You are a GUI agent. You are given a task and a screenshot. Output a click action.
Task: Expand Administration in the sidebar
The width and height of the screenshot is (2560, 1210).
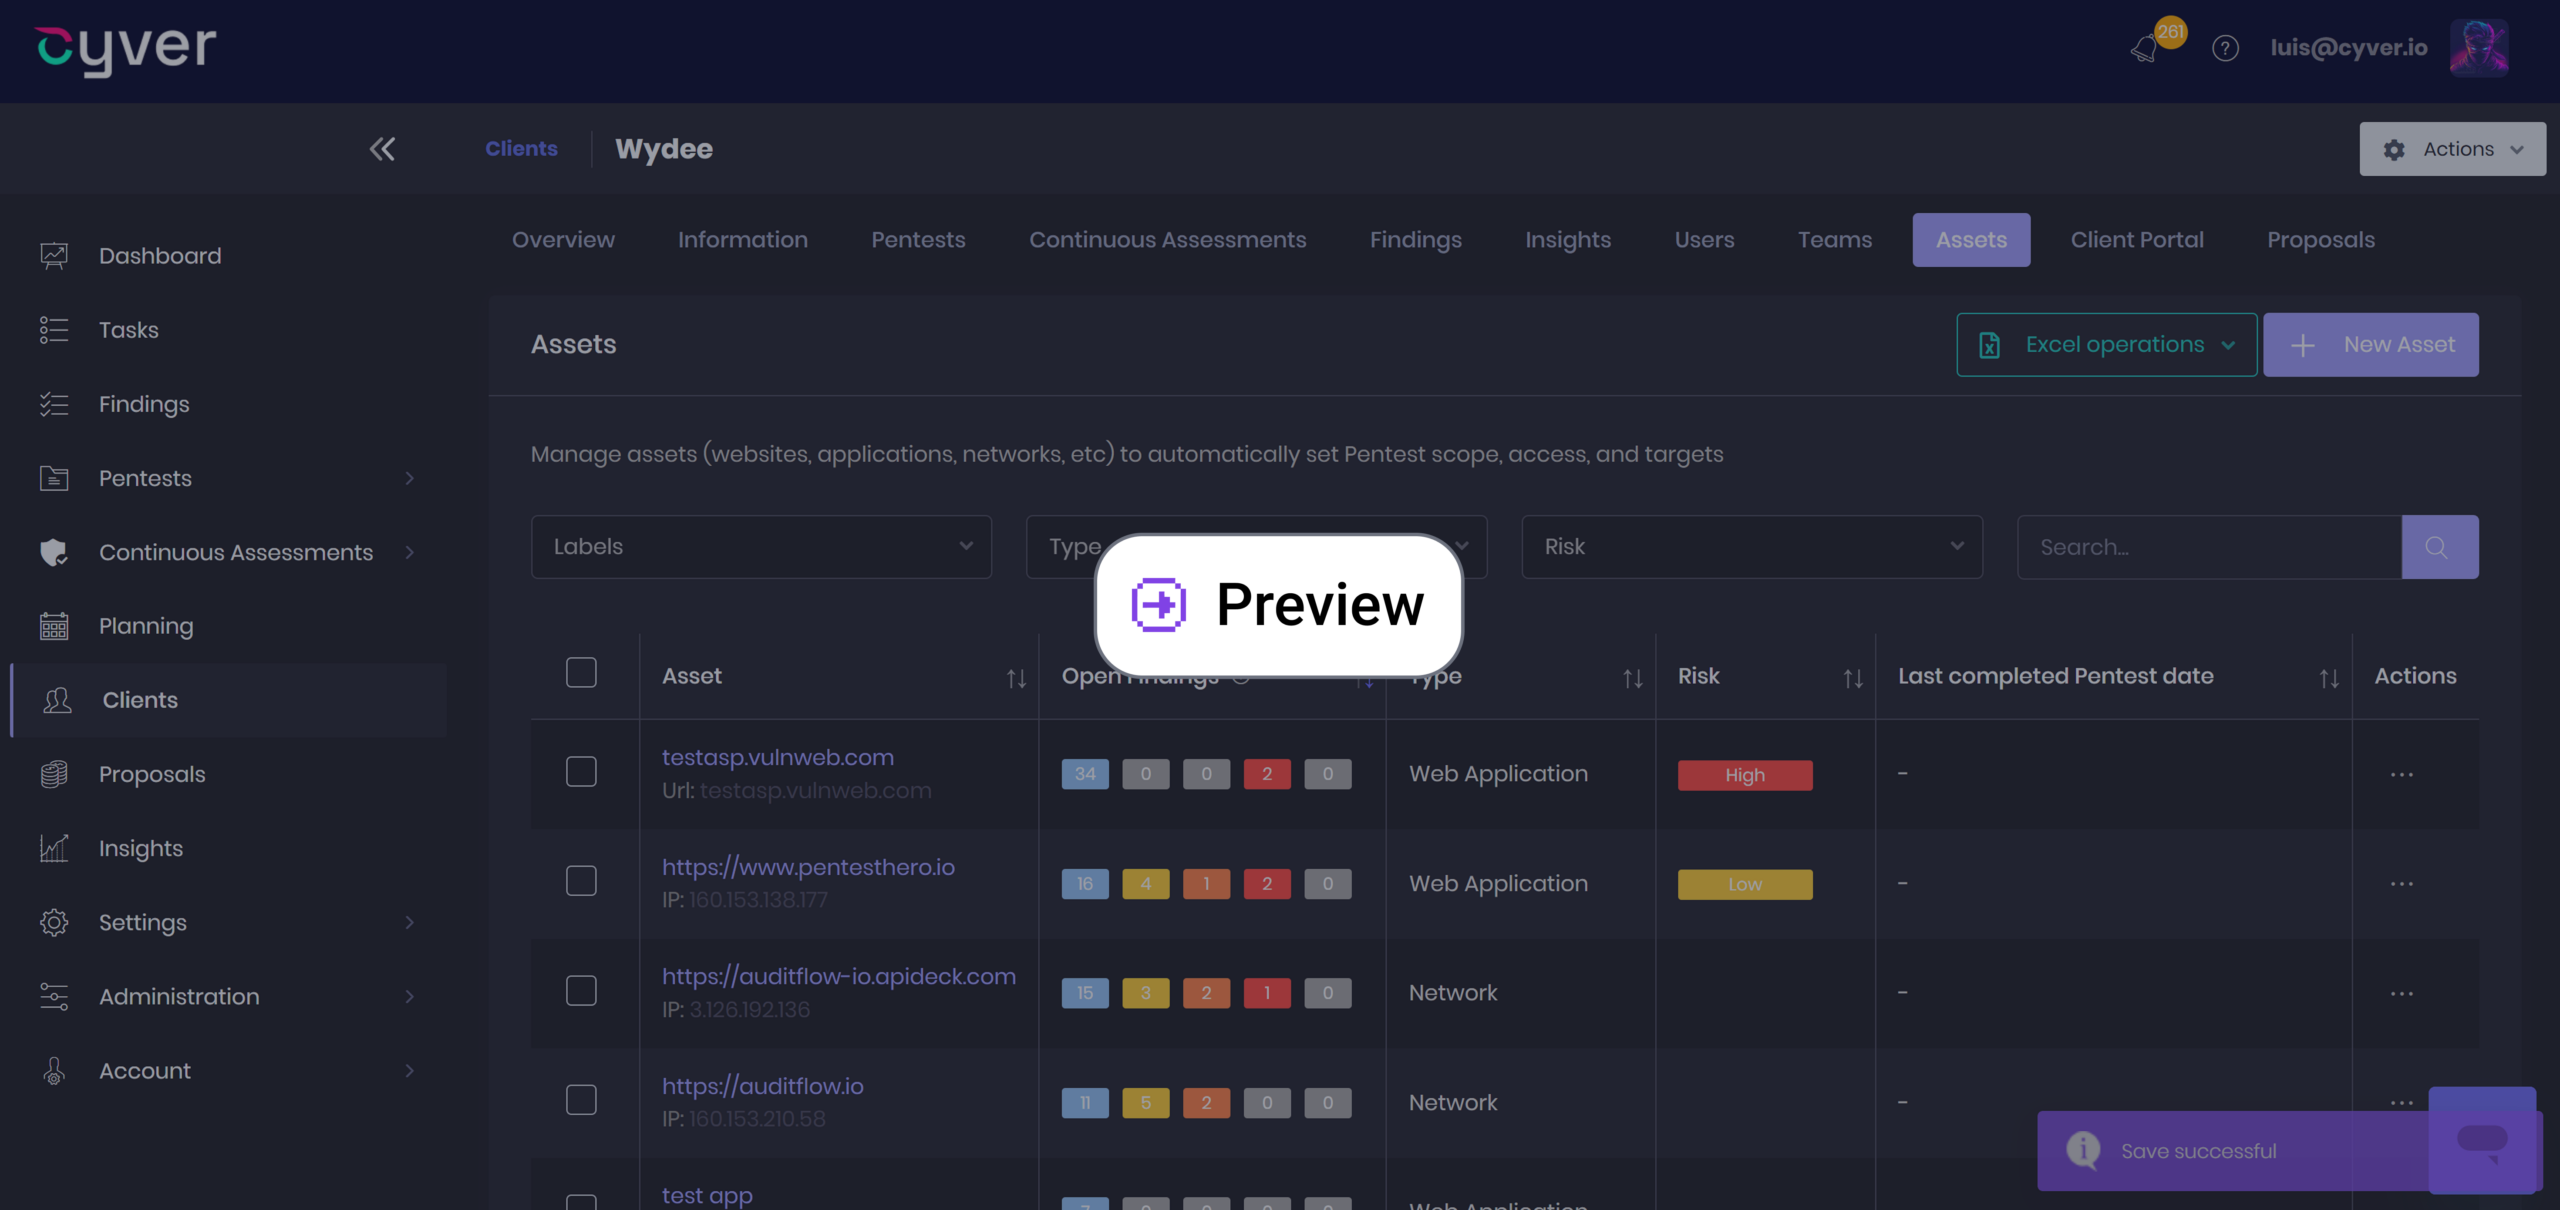pos(409,996)
